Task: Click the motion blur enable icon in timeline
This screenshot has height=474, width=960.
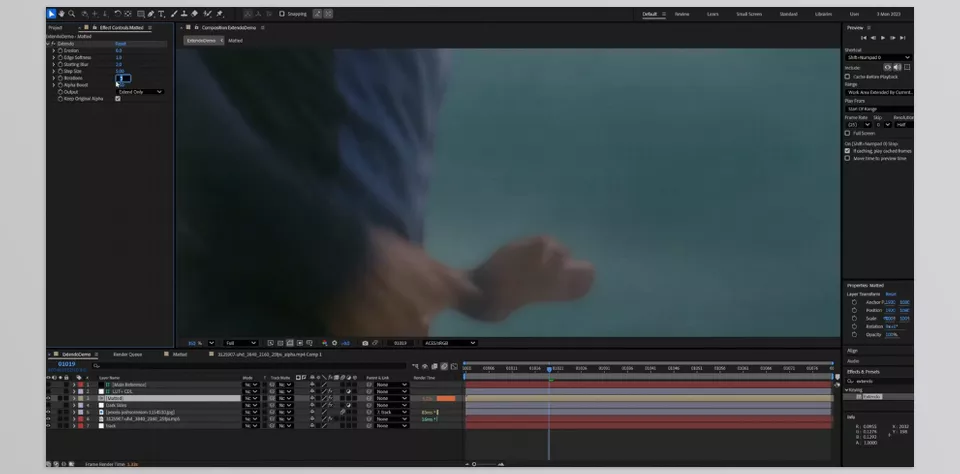Action: pos(444,367)
